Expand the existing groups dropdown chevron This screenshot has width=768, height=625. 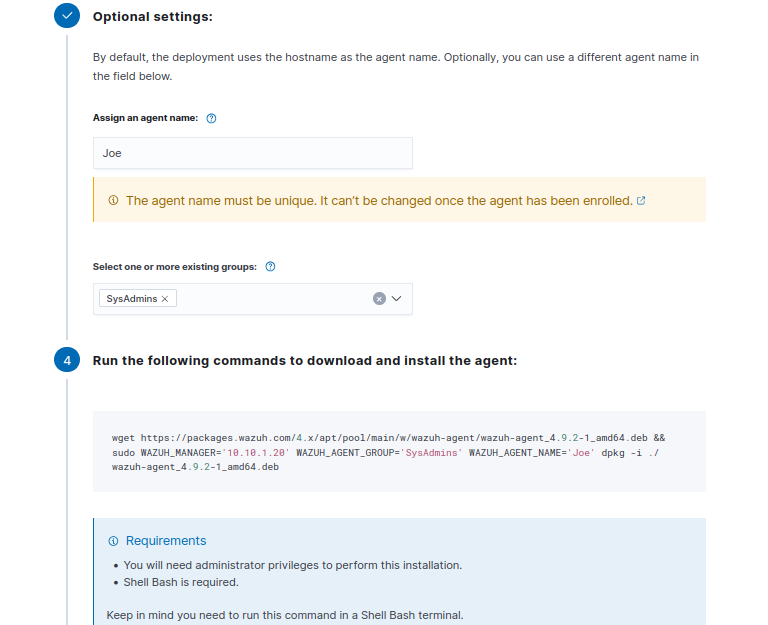pyautogui.click(x=397, y=298)
